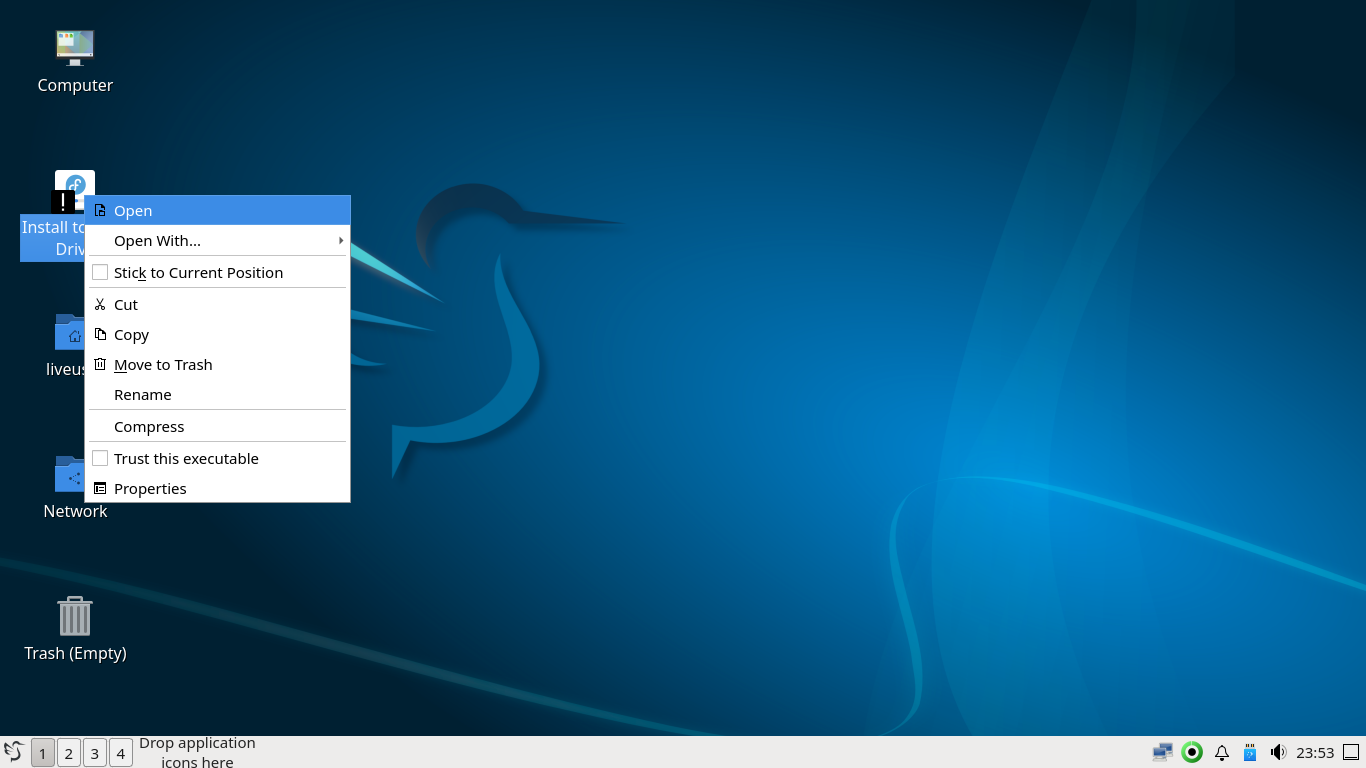Choose Open With... menu entry

pyautogui.click(x=218, y=241)
